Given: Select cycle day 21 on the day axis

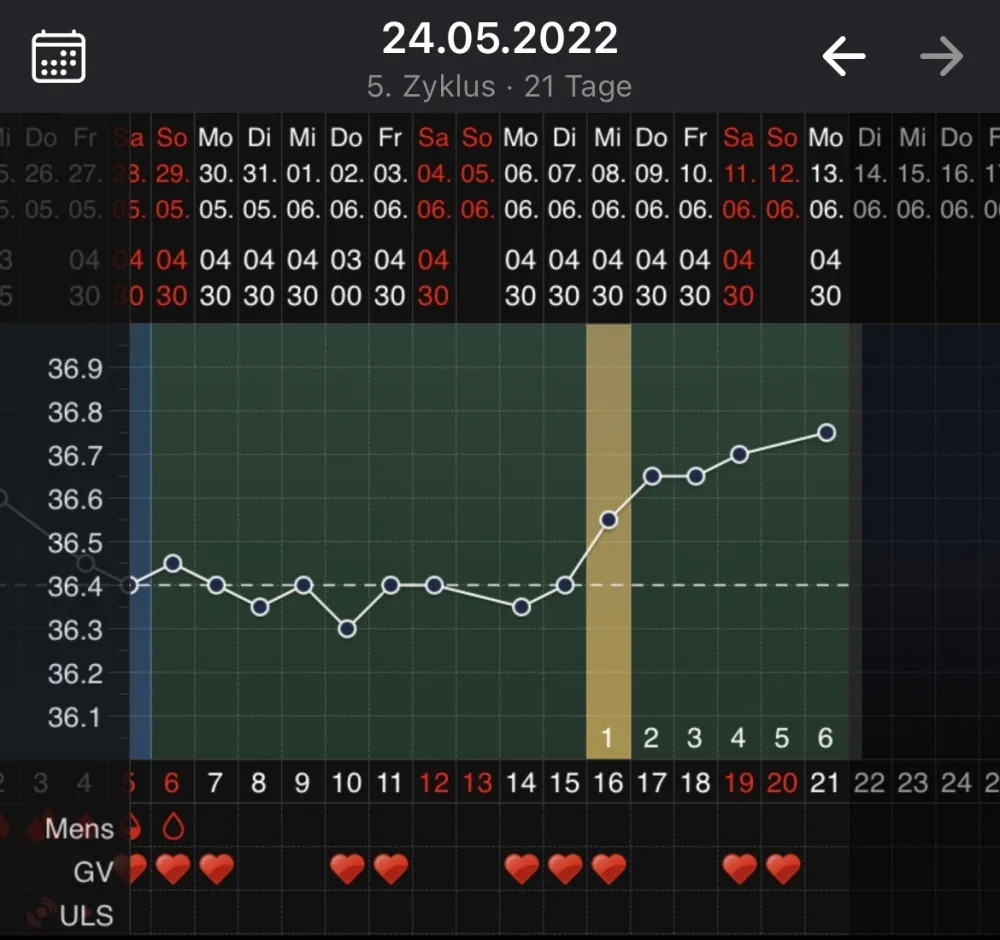Looking at the screenshot, I should tap(825, 782).
